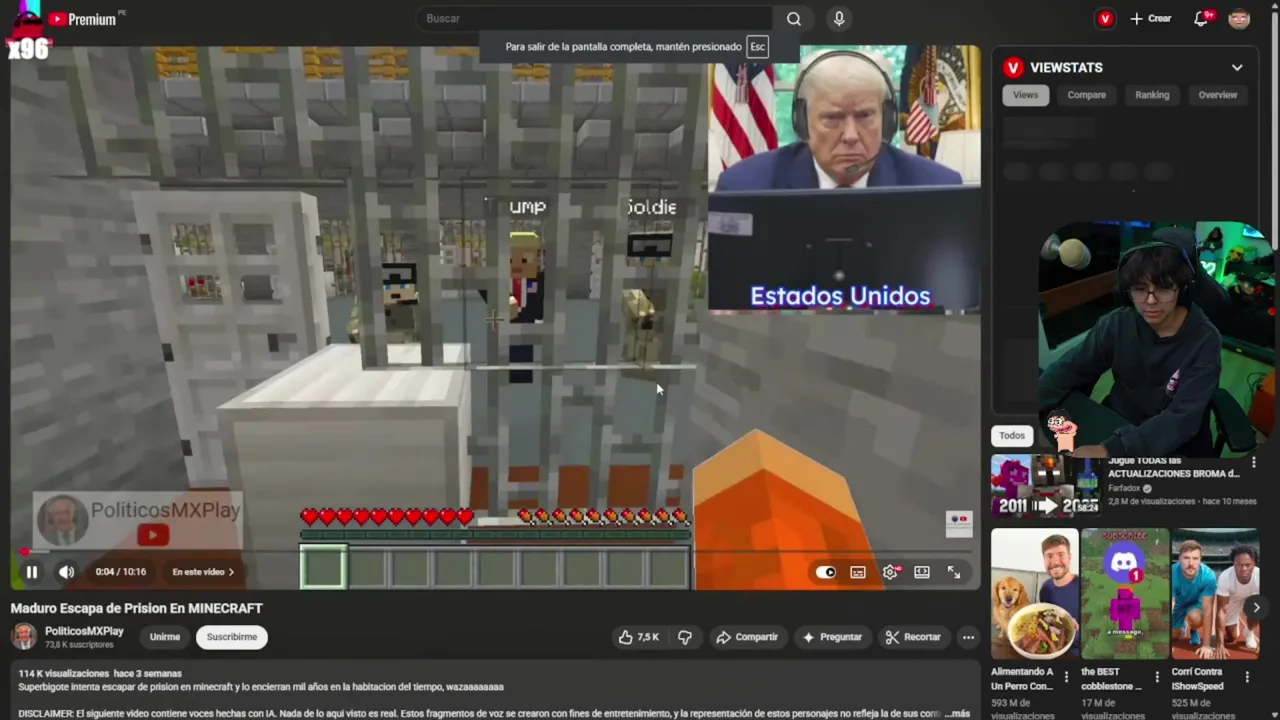Select the Todos filter chip
This screenshot has height=720, width=1280.
pyautogui.click(x=1012, y=435)
